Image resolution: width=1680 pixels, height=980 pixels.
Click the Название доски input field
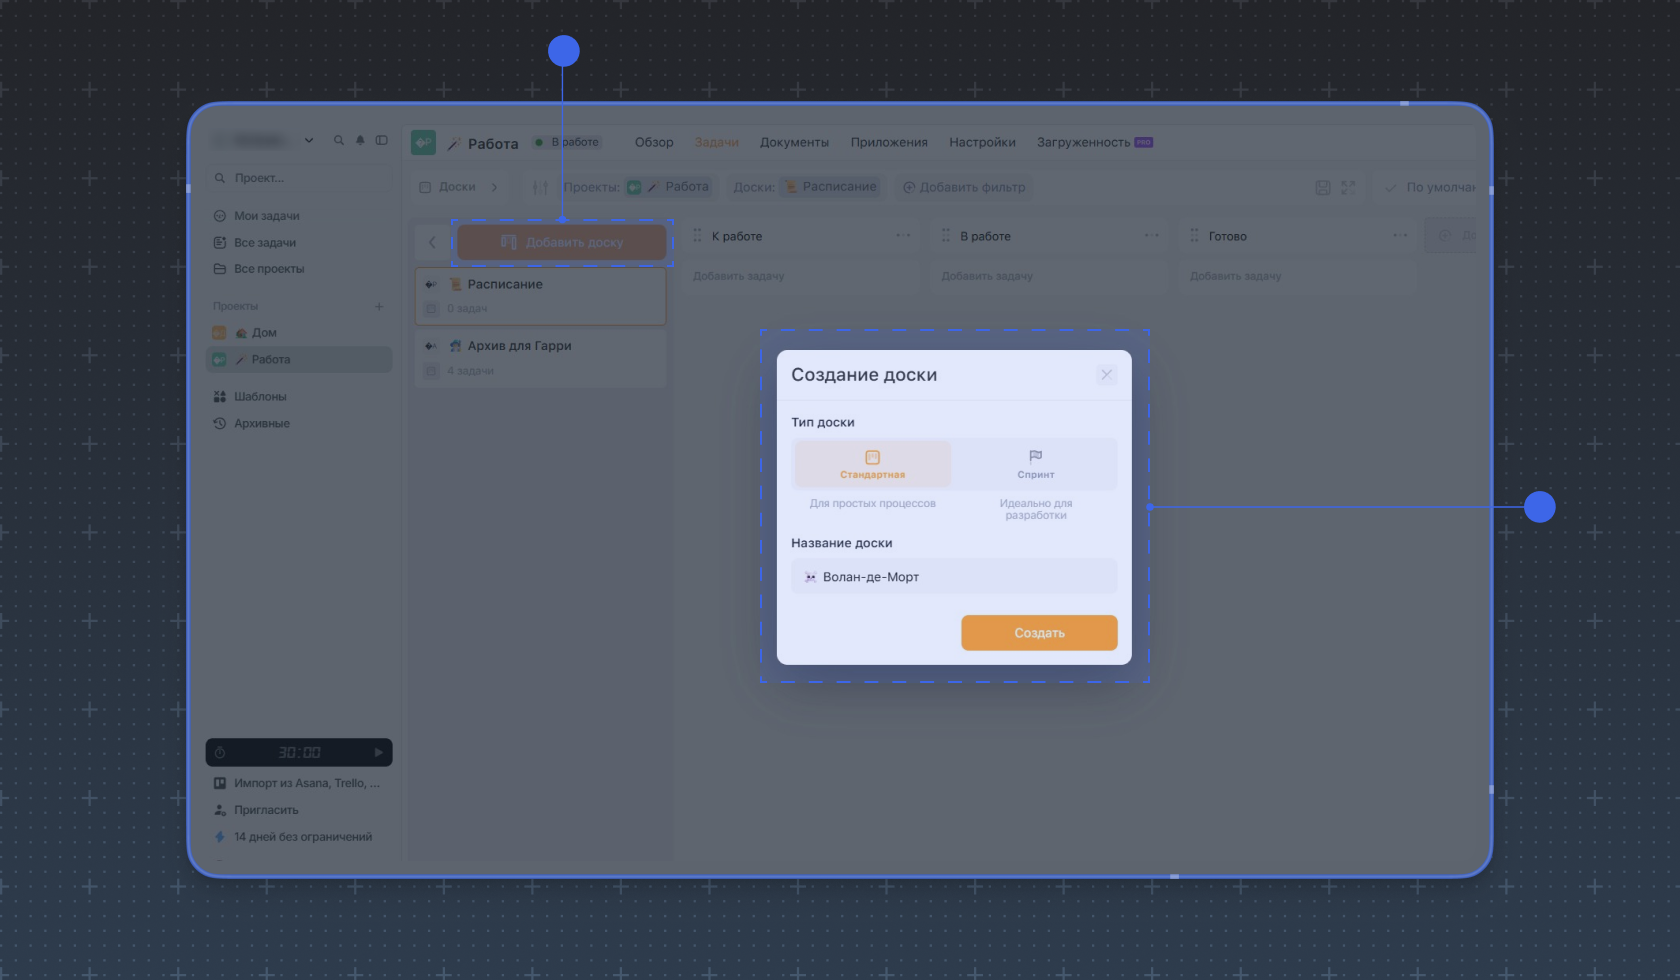[x=954, y=577]
